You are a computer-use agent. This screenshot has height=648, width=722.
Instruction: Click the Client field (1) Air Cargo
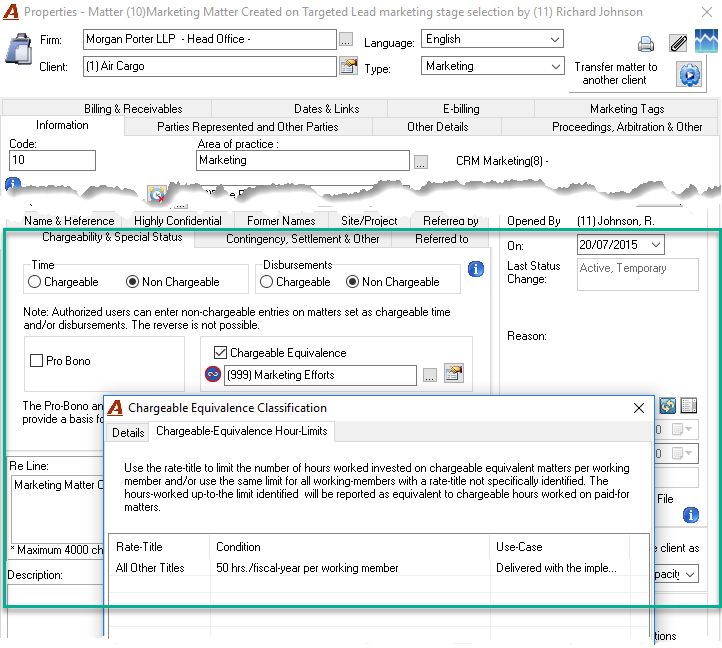point(210,66)
